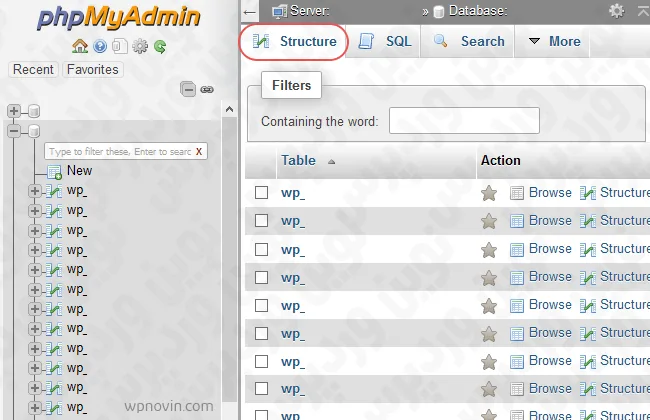This screenshot has height=420, width=650.
Task: Click the Server icon in breadcrumb
Action: [279, 12]
